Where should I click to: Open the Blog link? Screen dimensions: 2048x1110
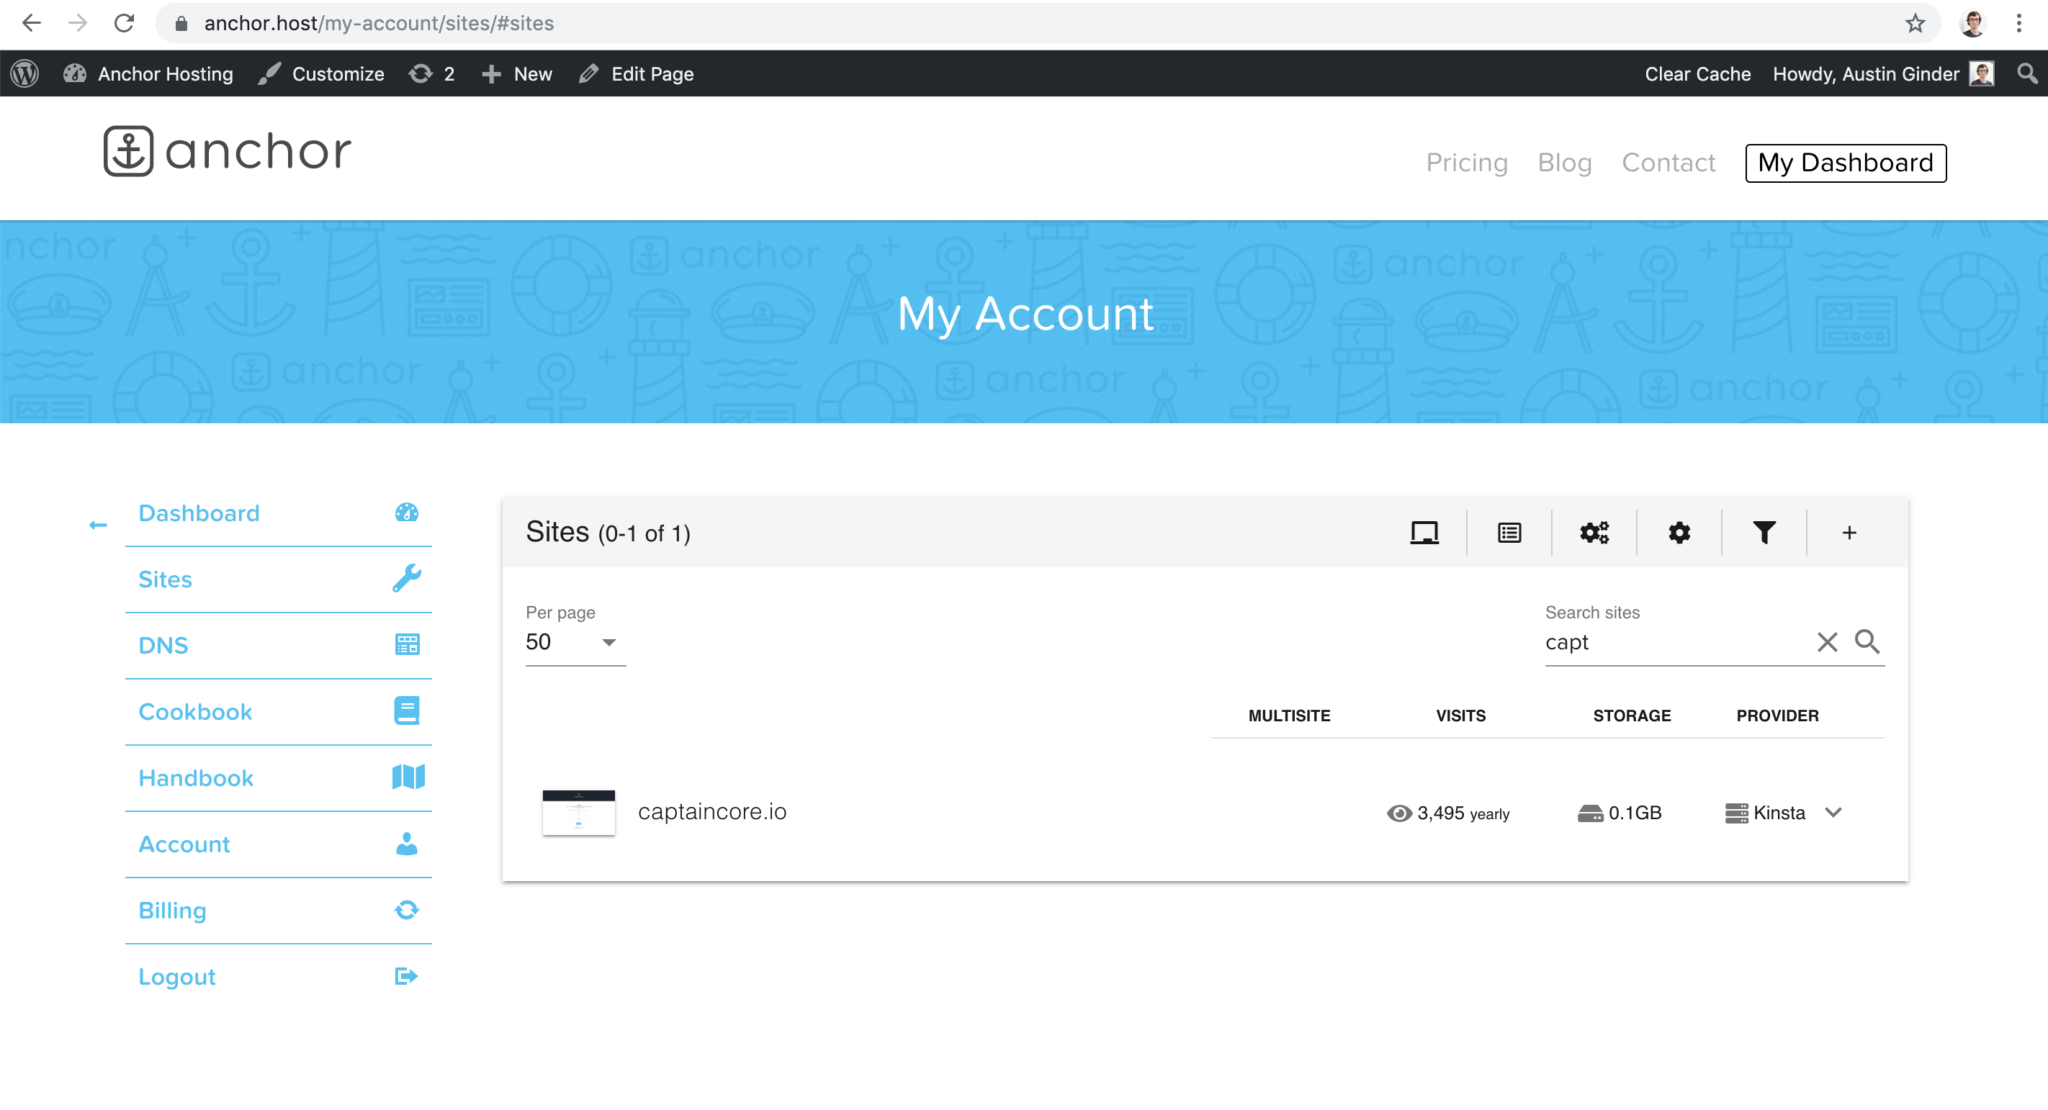(x=1564, y=162)
